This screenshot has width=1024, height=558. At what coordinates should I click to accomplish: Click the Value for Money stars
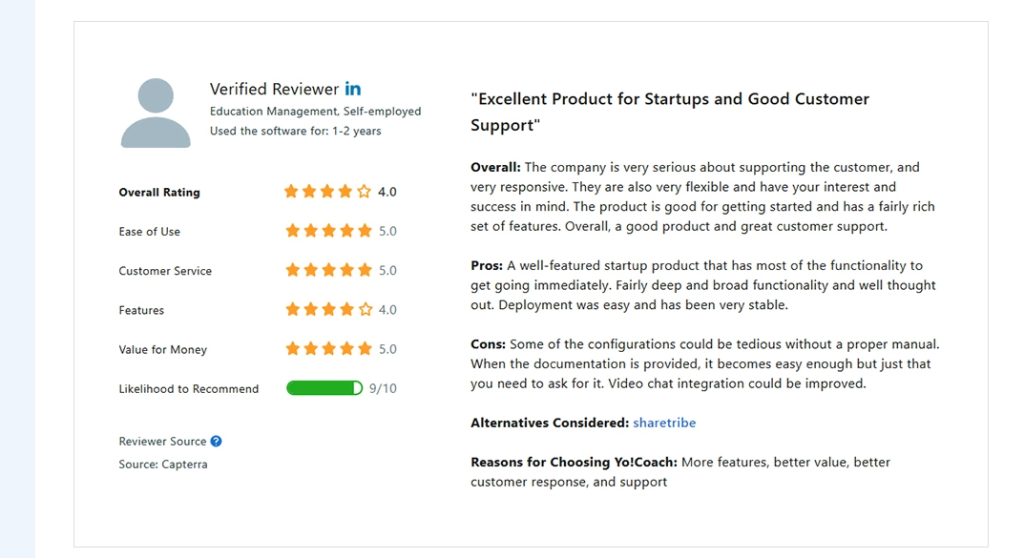tap(328, 349)
